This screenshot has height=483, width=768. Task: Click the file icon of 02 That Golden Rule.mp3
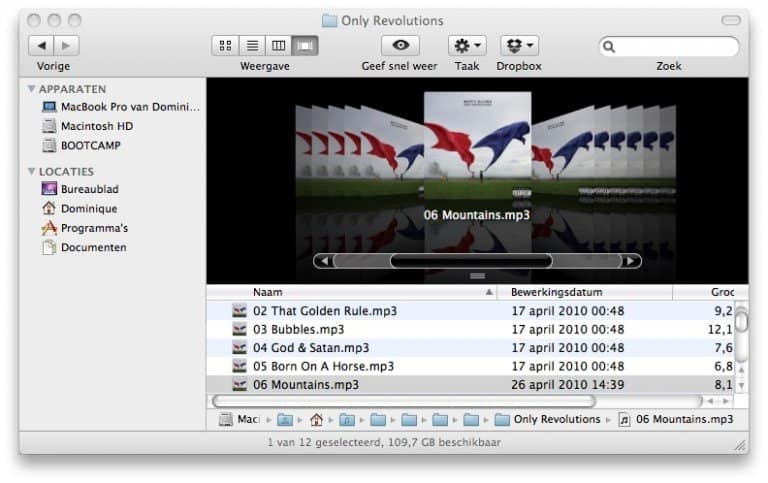click(x=240, y=311)
